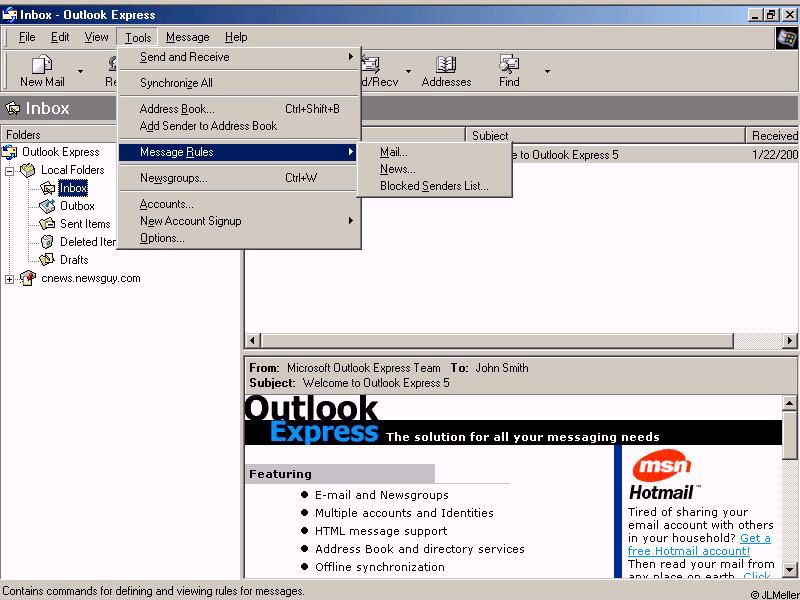The width and height of the screenshot is (800, 600).
Task: Expand the cnews.newsguy.com tree node
Action: tap(10, 279)
